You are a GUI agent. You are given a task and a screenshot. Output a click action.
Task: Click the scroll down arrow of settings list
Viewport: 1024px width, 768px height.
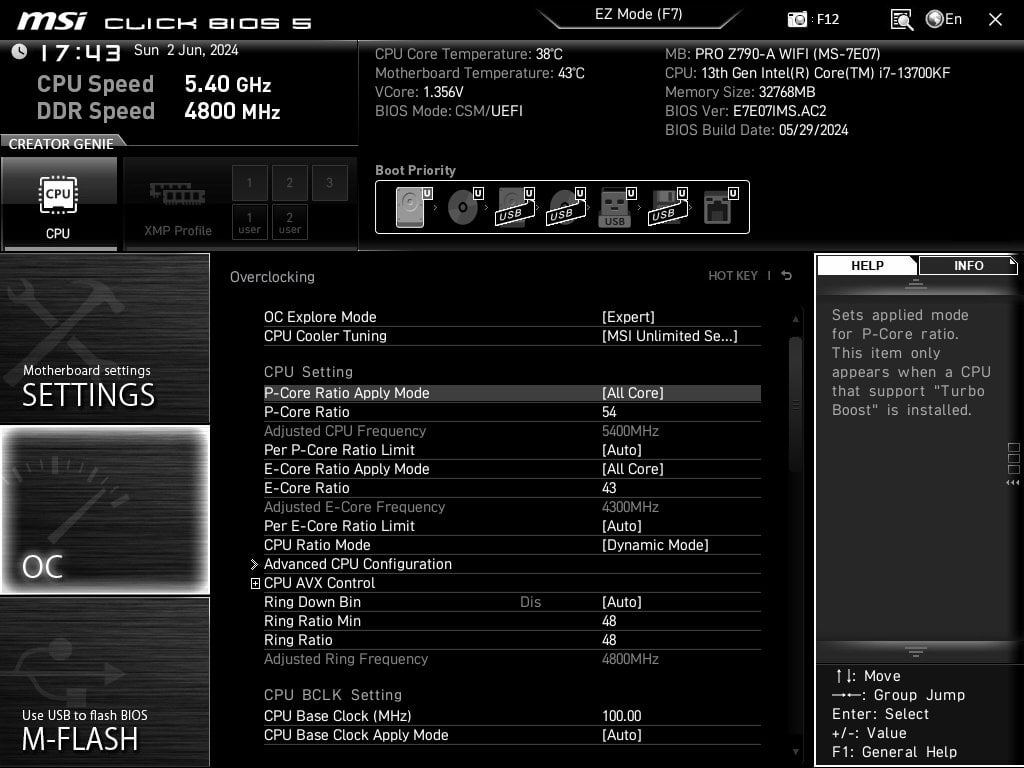click(x=795, y=752)
